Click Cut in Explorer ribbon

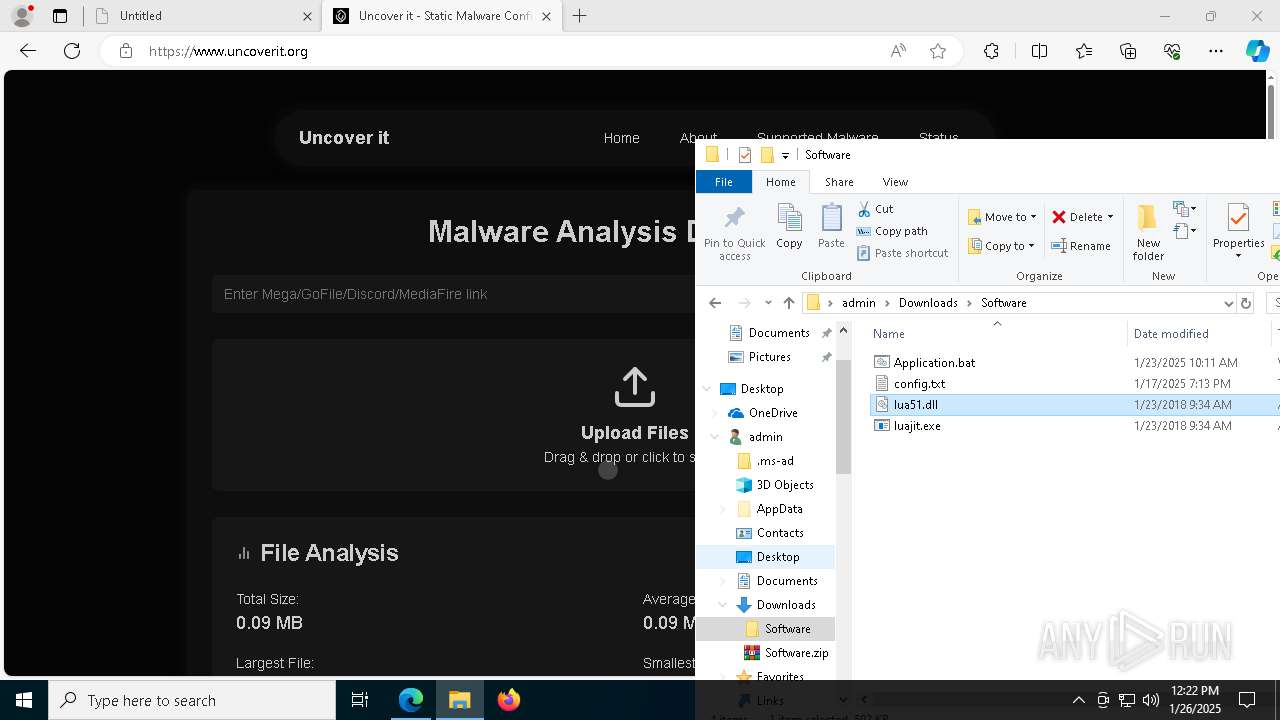875,209
